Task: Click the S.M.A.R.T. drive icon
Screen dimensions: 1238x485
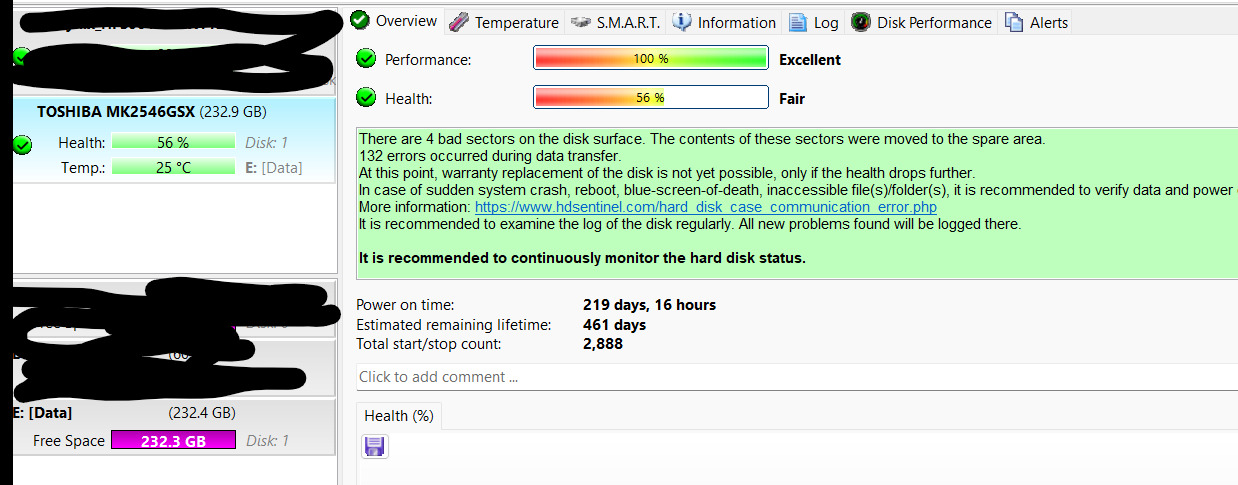Action: 579,22
